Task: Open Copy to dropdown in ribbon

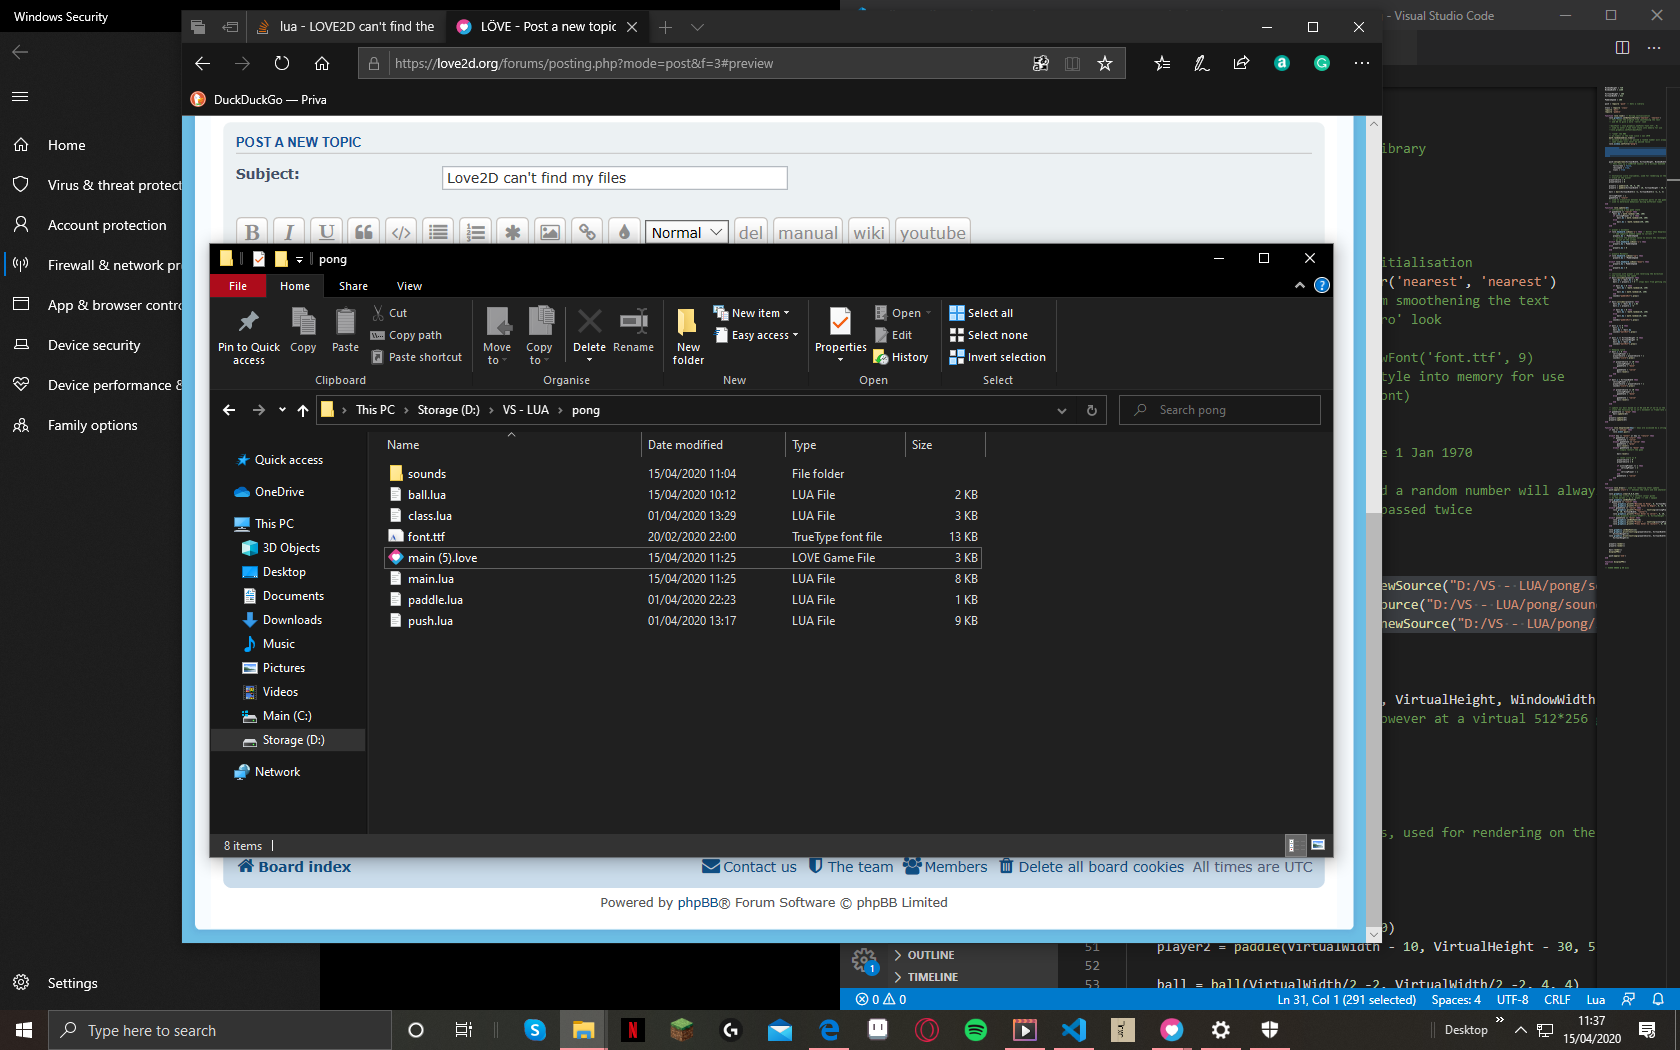Action: (x=539, y=336)
